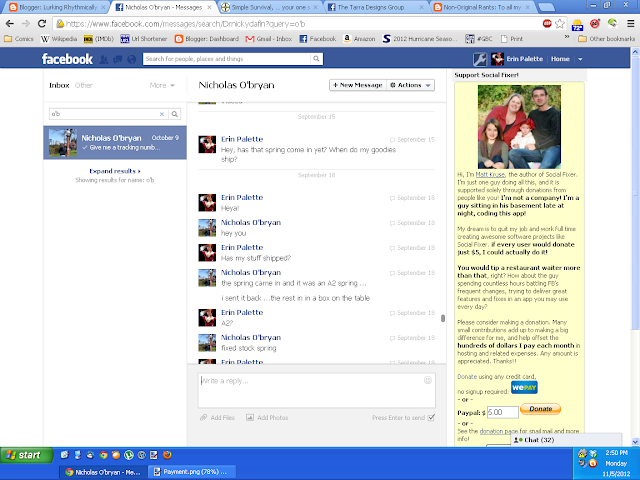This screenshot has height=480, width=640.
Task: Click the New Message button
Action: tap(358, 85)
